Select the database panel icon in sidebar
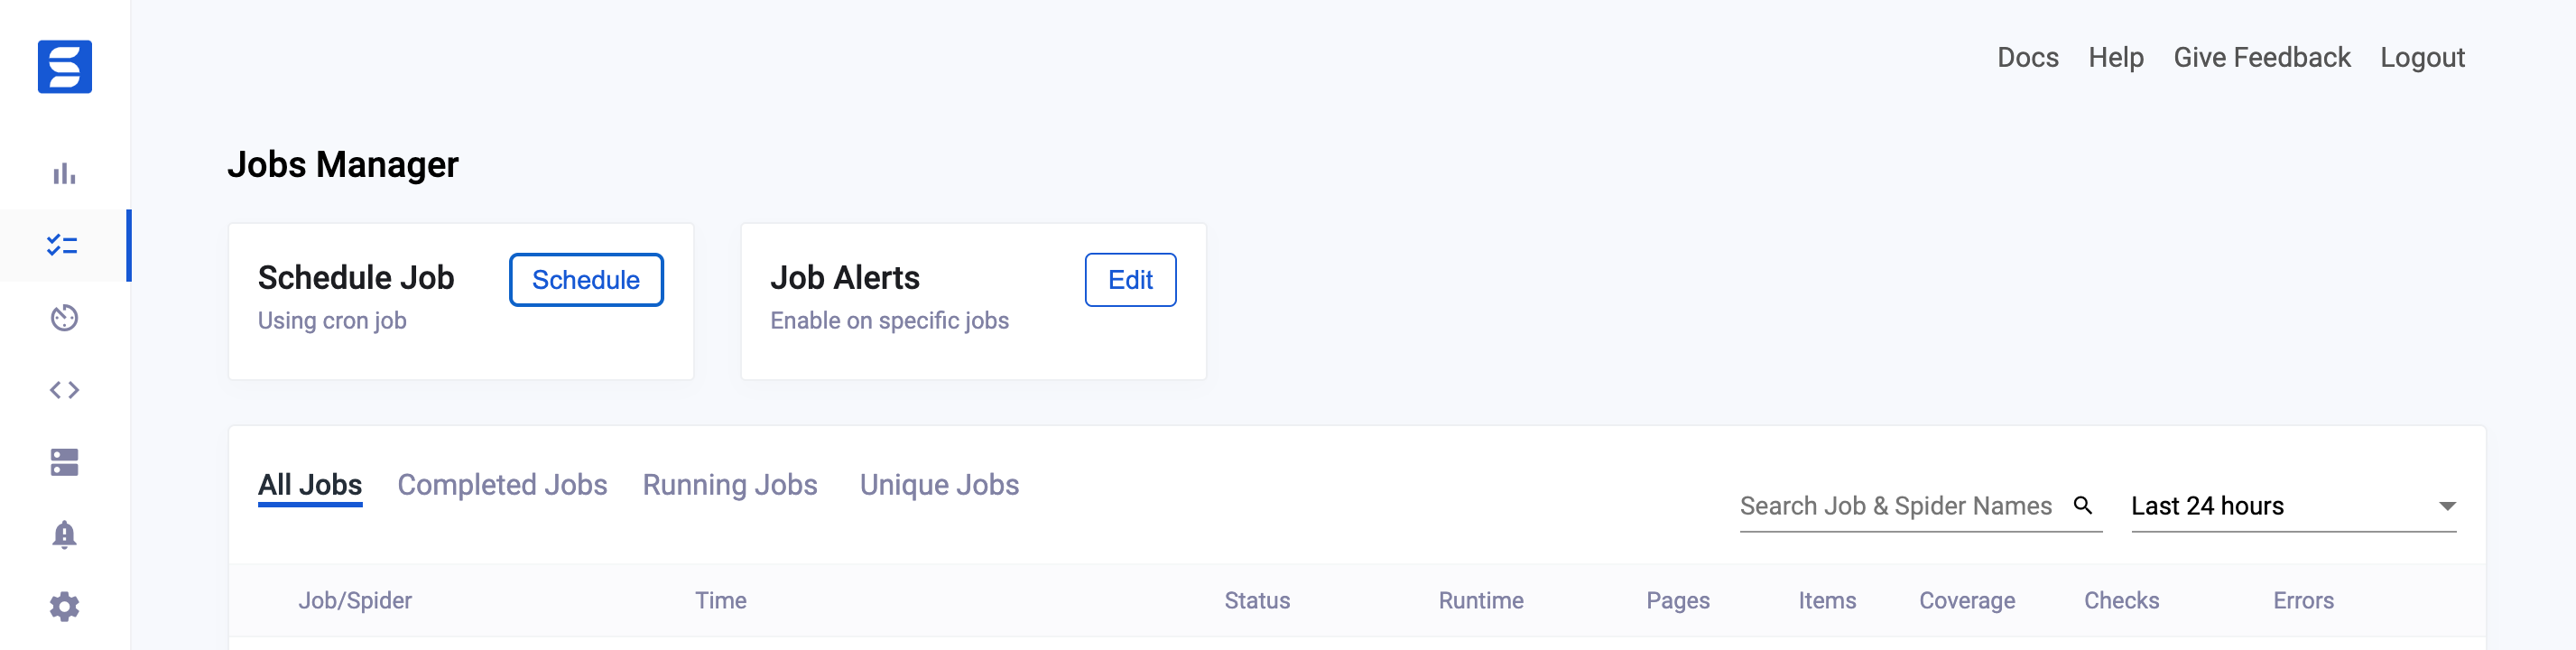 click(64, 462)
